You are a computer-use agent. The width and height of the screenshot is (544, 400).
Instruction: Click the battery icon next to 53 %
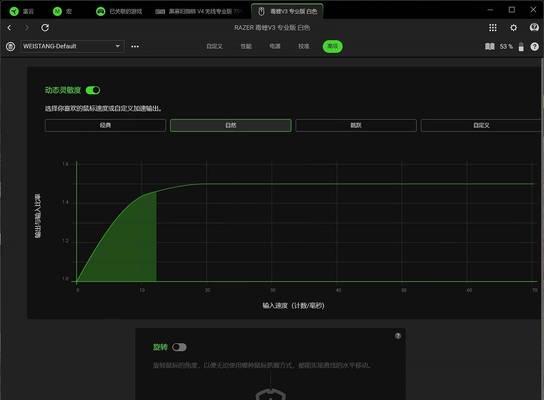521,46
